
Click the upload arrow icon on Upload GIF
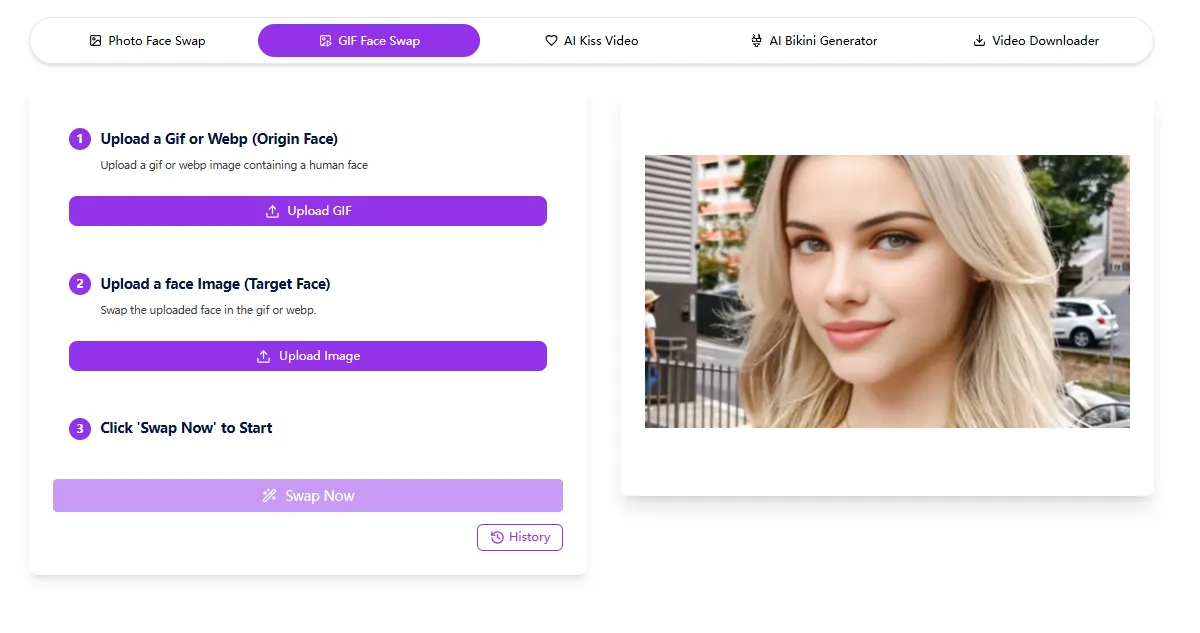pyautogui.click(x=272, y=211)
